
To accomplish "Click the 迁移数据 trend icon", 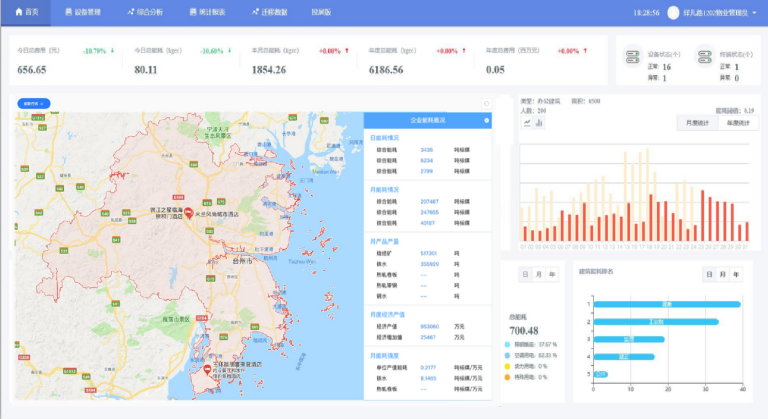I will click(255, 12).
